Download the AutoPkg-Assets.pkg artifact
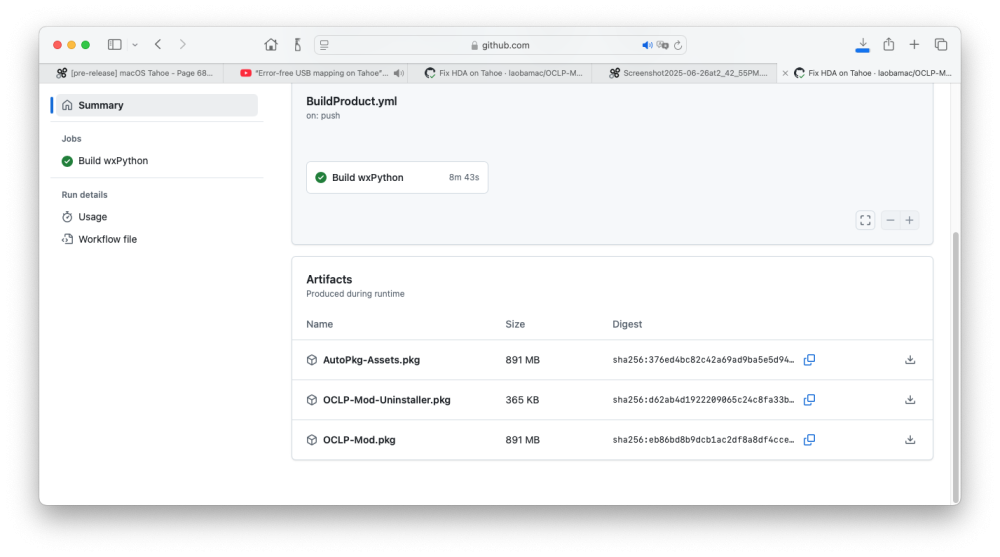Viewport: 1000px width, 557px height. (910, 360)
